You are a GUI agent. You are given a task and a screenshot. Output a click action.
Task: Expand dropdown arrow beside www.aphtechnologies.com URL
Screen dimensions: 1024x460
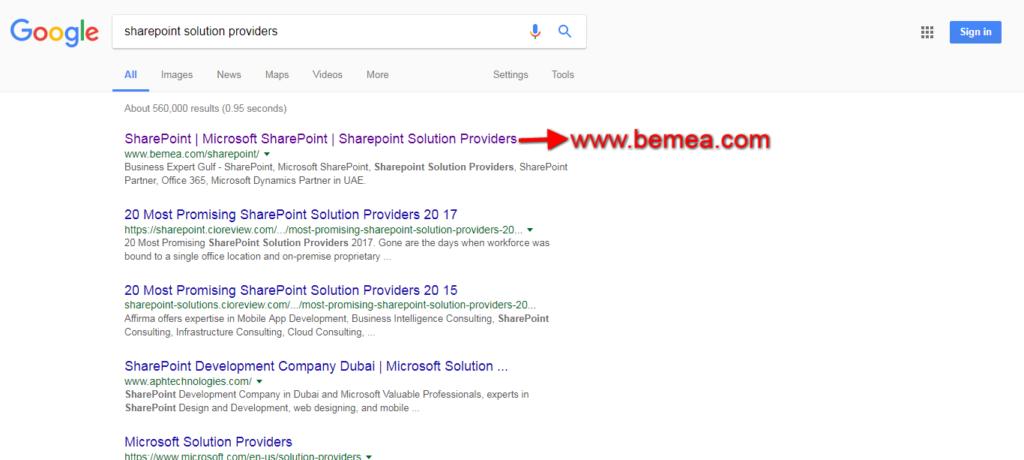[x=259, y=382]
